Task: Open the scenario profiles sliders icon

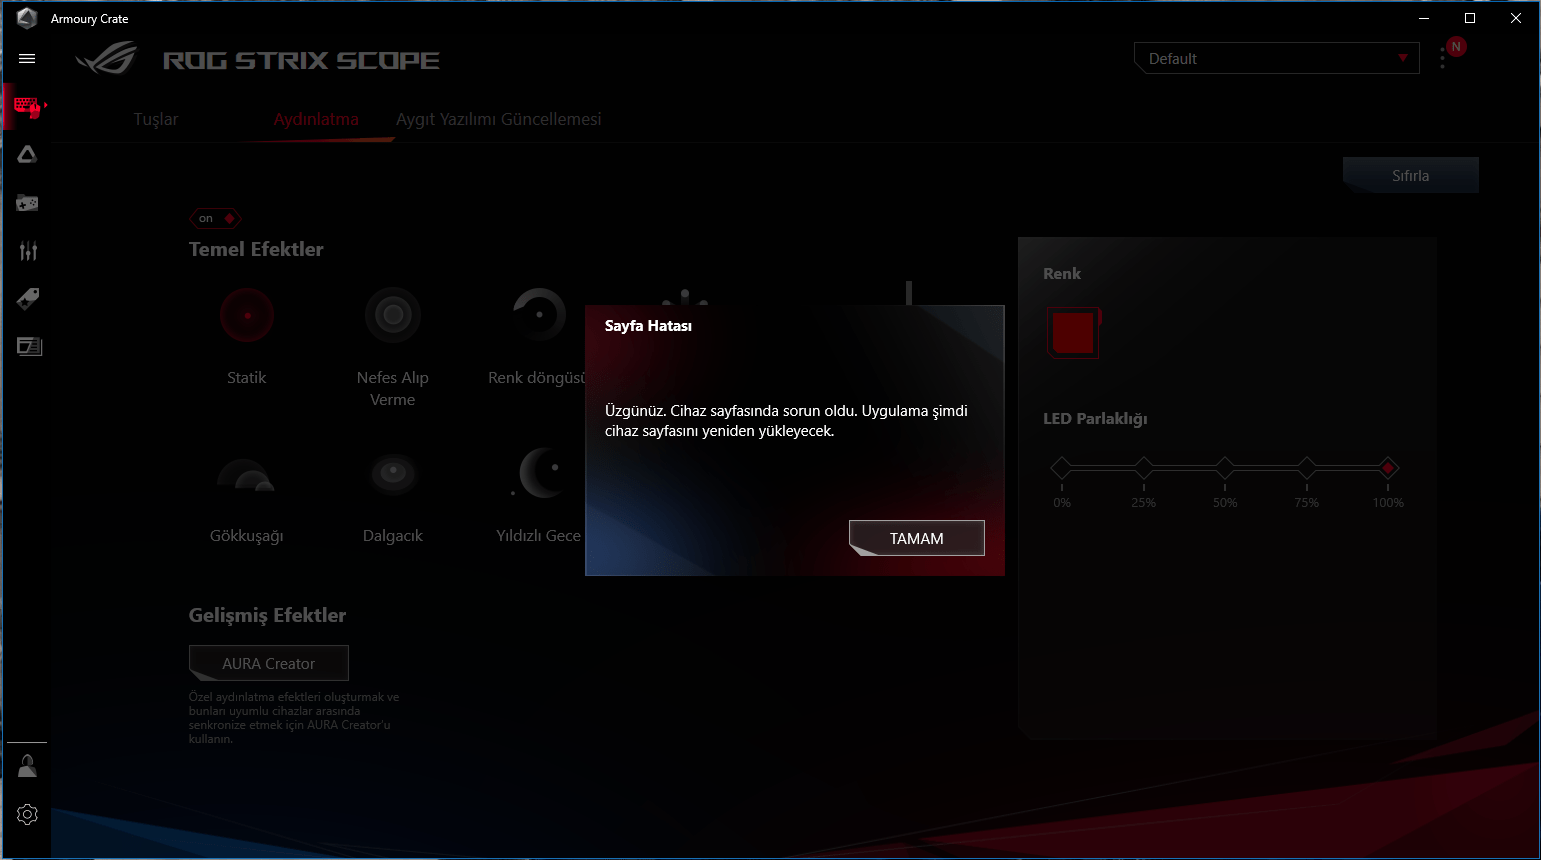Action: (x=28, y=251)
